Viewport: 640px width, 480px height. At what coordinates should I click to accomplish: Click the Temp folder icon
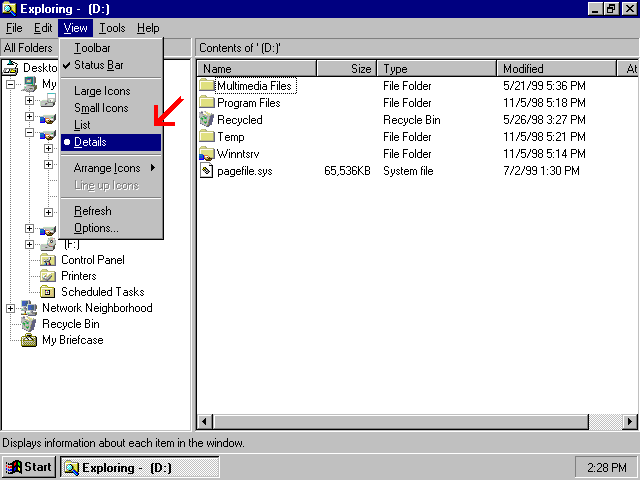207,136
